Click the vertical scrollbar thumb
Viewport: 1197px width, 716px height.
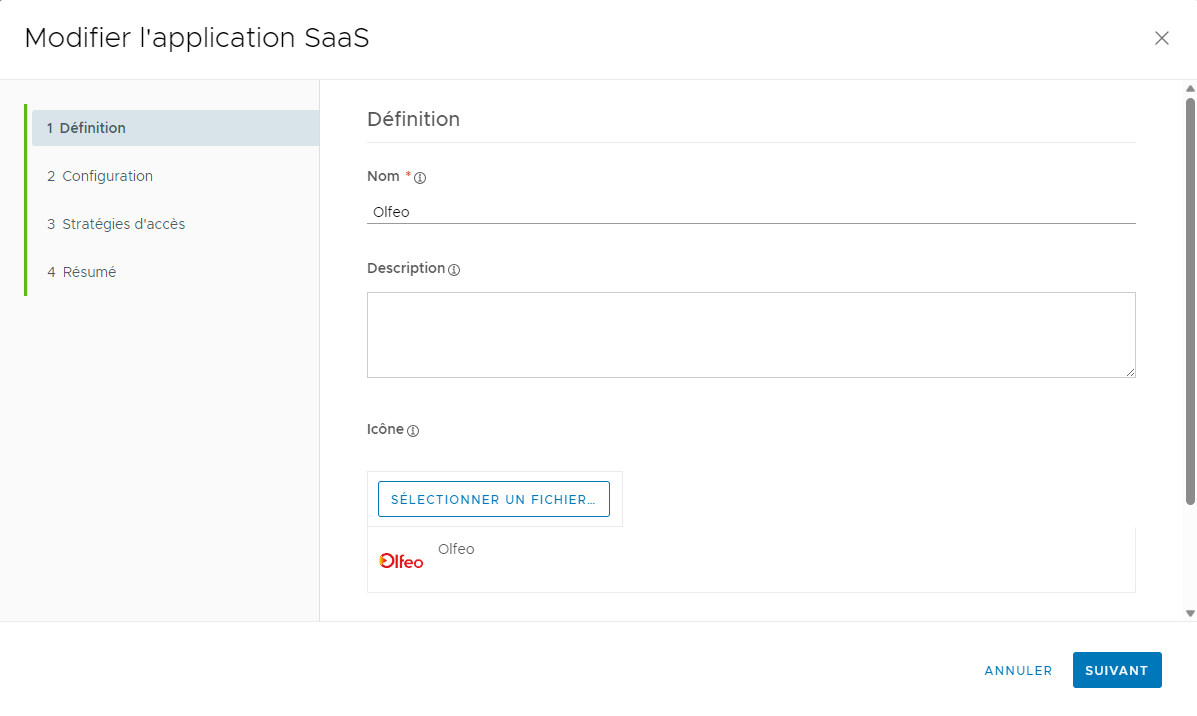pyautogui.click(x=1190, y=300)
